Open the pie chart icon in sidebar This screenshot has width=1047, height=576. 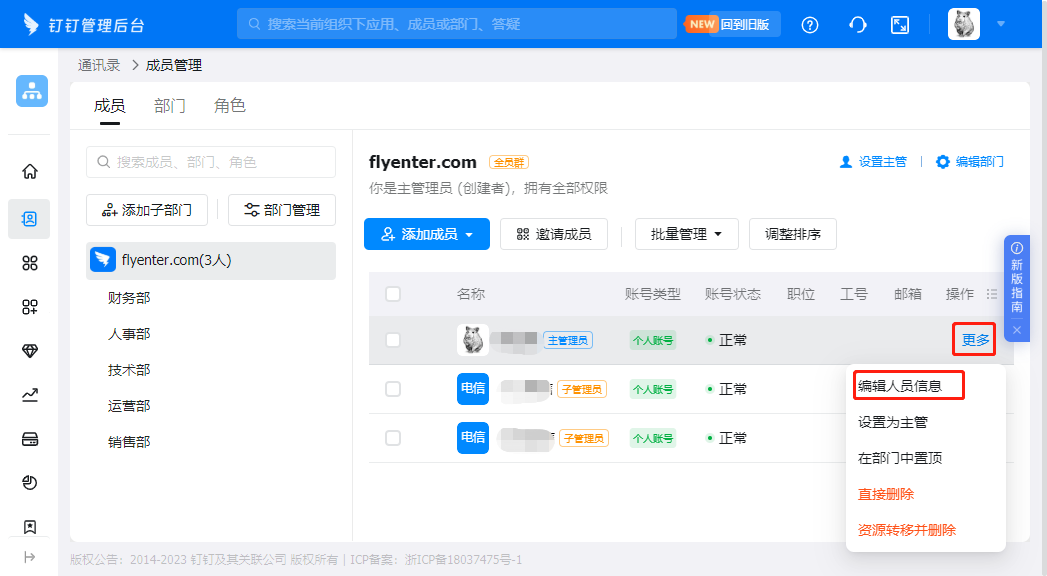(x=30, y=483)
